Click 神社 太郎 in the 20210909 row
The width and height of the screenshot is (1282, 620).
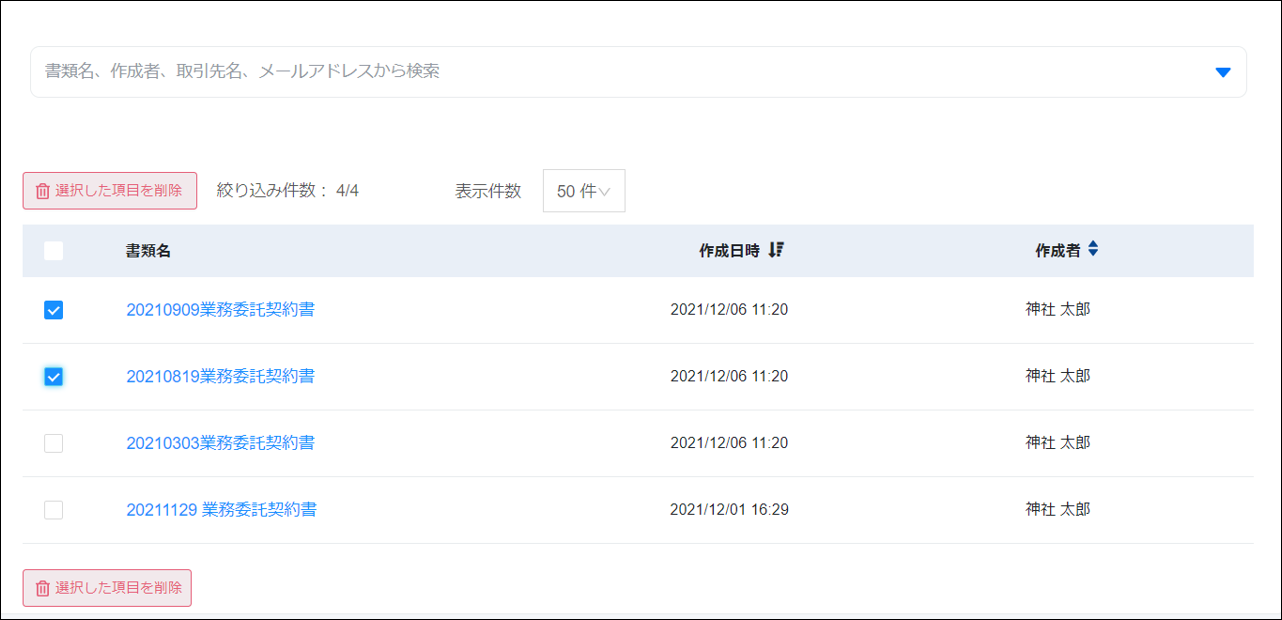(1057, 310)
